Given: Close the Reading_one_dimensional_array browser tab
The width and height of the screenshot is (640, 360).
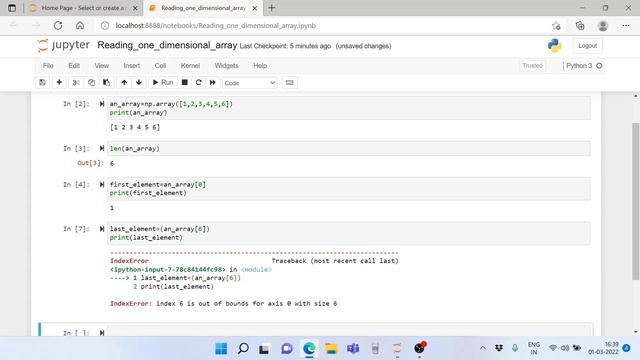Looking at the screenshot, I should click(255, 8).
